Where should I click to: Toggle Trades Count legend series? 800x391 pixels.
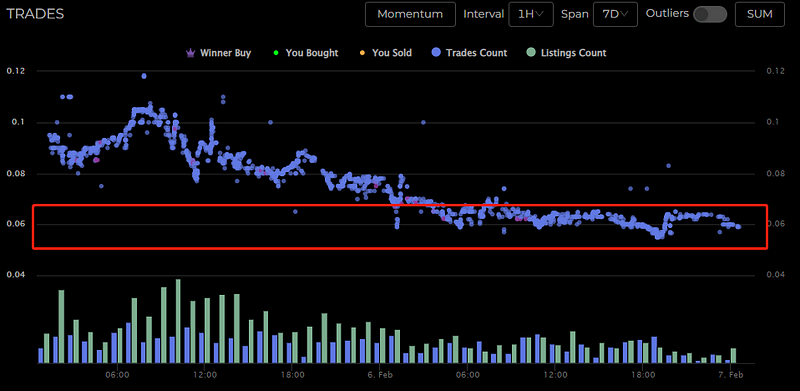click(469, 53)
